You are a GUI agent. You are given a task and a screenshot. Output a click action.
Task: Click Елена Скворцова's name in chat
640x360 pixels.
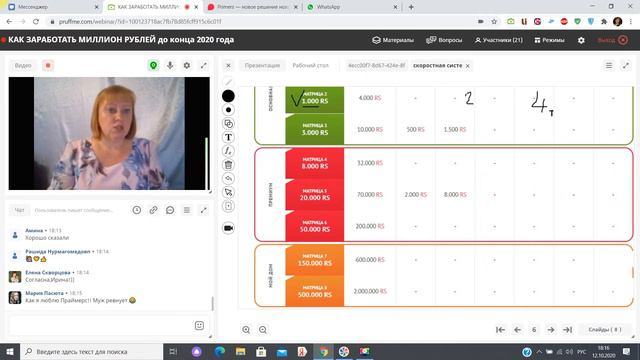tap(48, 272)
